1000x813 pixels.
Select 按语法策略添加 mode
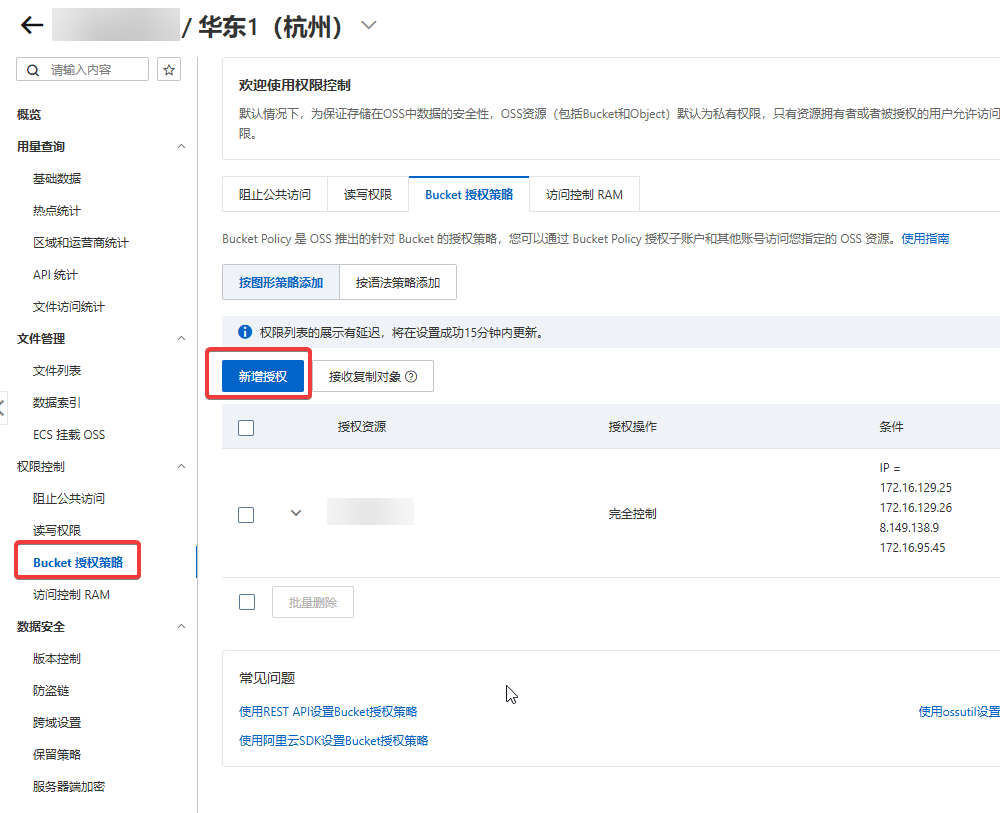click(398, 282)
